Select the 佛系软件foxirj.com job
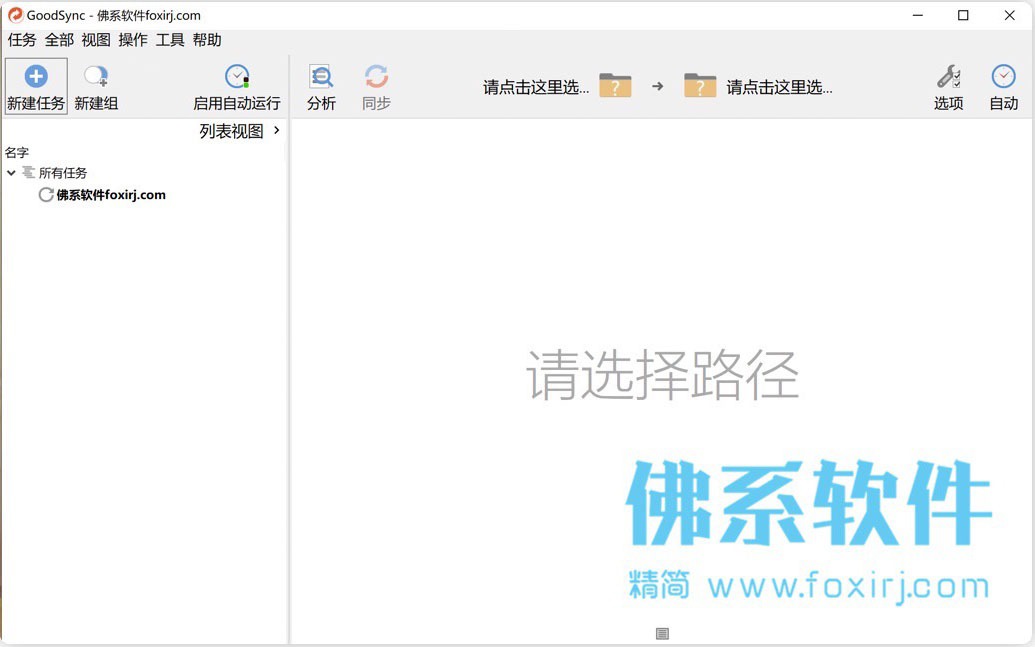Viewport: 1035px width, 647px height. coord(102,195)
